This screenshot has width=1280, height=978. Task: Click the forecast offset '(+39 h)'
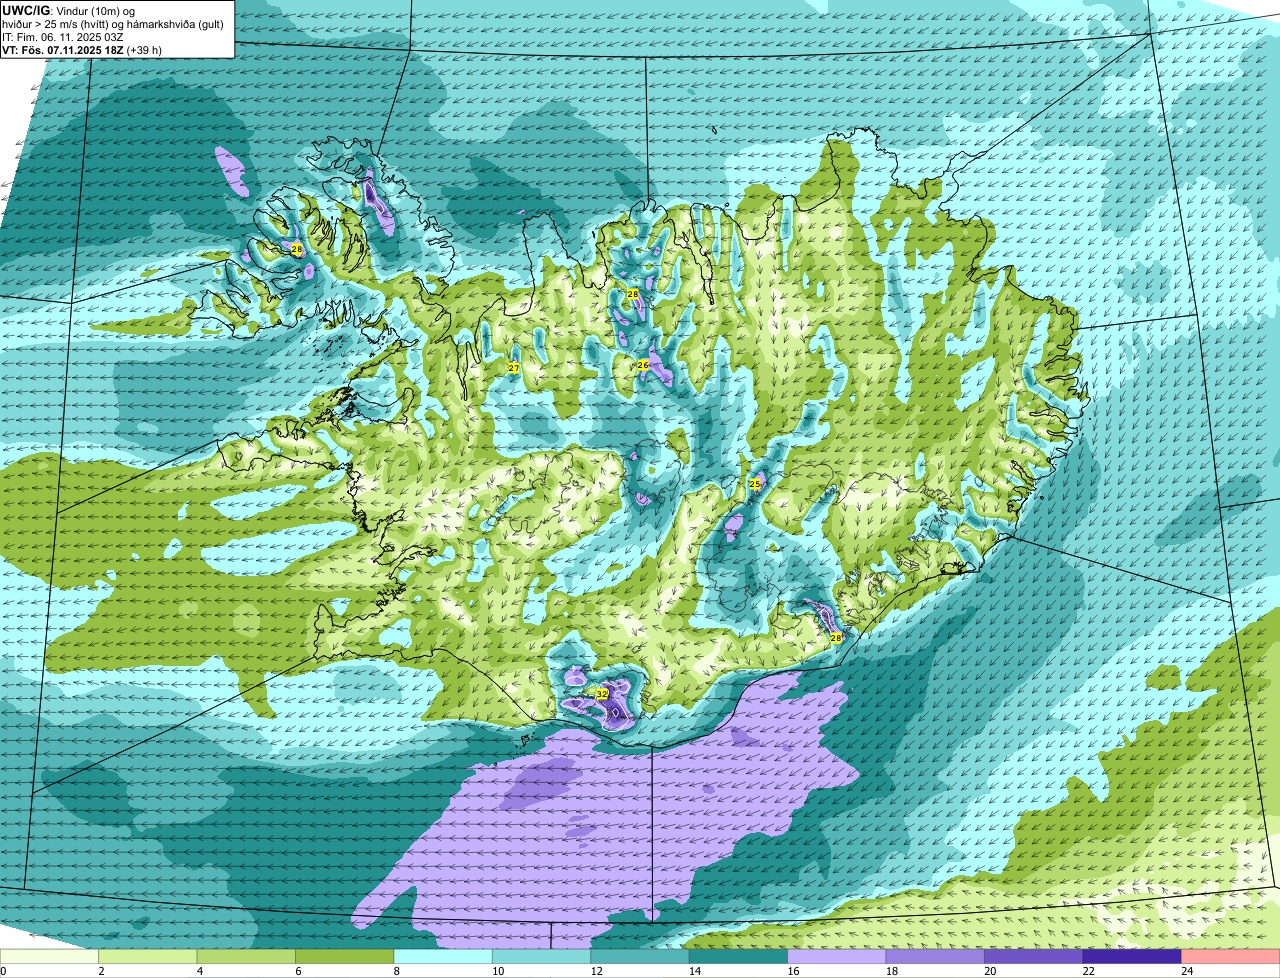pos(145,49)
